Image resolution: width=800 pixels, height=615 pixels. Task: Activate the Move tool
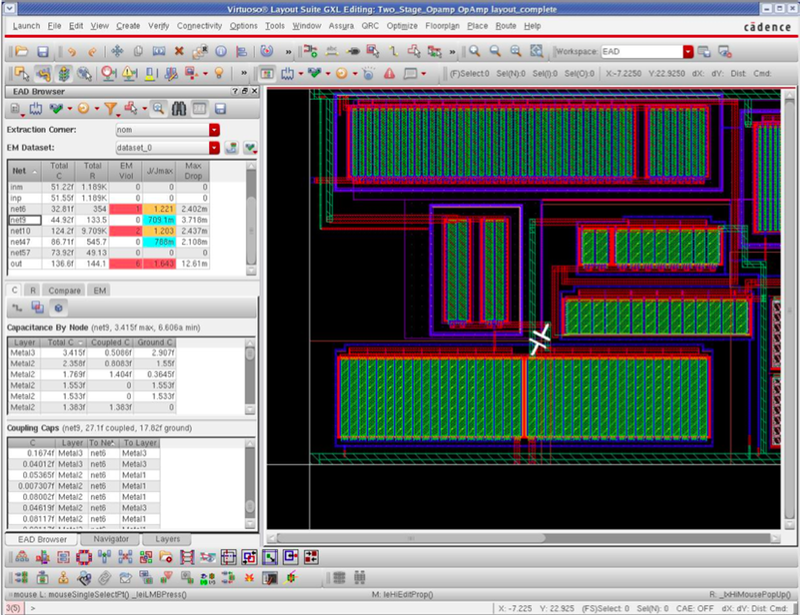tap(117, 51)
